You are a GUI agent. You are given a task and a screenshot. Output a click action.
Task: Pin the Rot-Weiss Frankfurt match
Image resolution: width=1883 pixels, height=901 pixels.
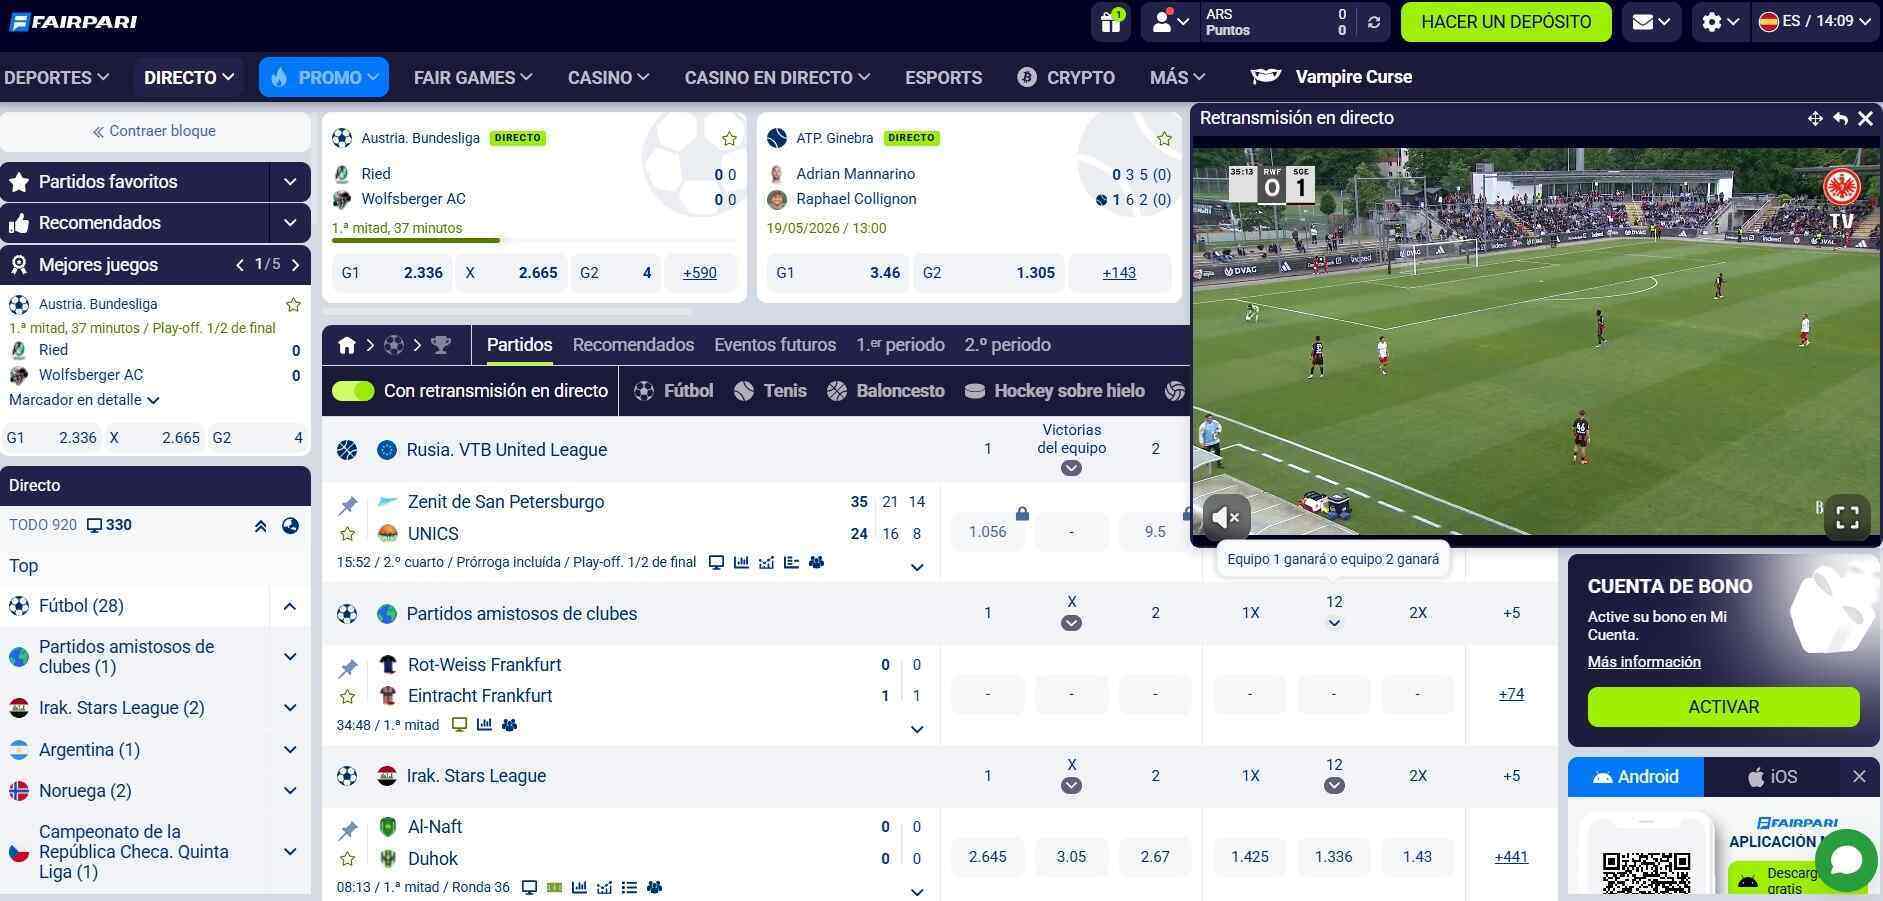coord(348,668)
